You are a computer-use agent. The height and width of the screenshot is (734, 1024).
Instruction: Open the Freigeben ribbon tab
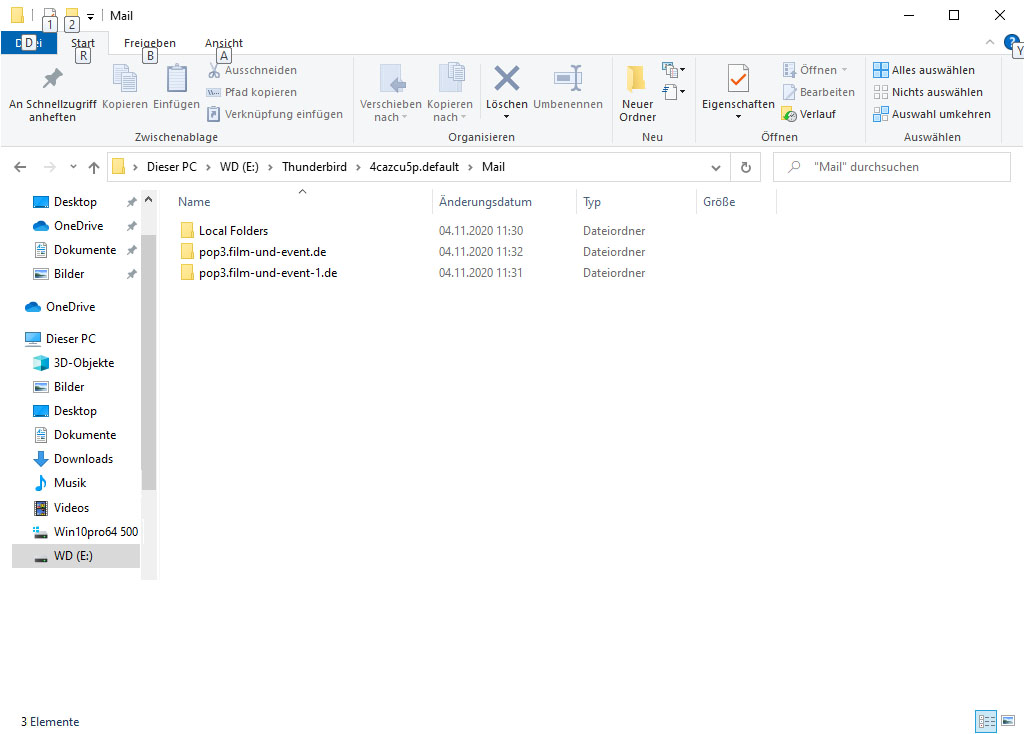[x=149, y=43]
